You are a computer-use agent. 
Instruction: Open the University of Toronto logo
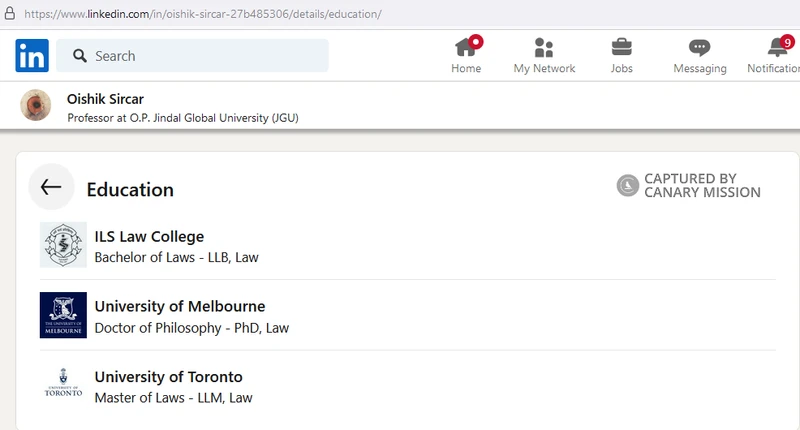[63, 383]
